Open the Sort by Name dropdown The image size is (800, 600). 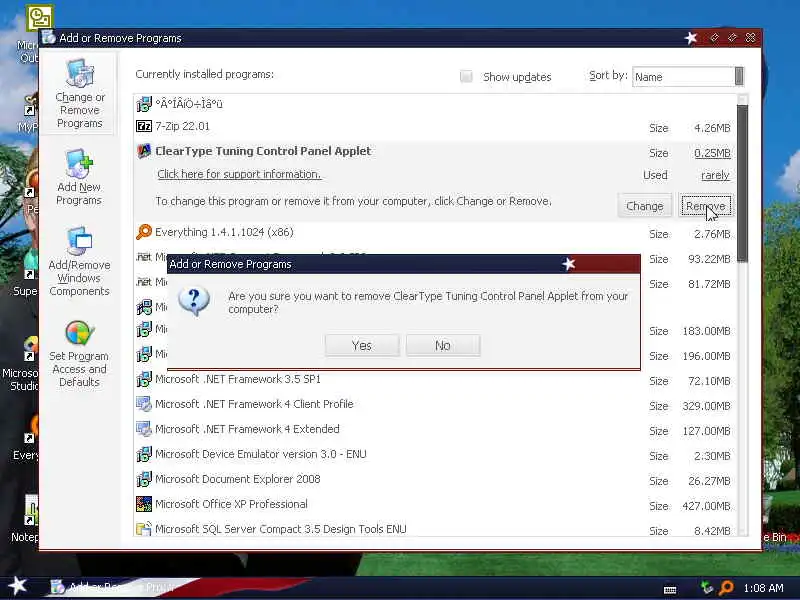[x=688, y=77]
